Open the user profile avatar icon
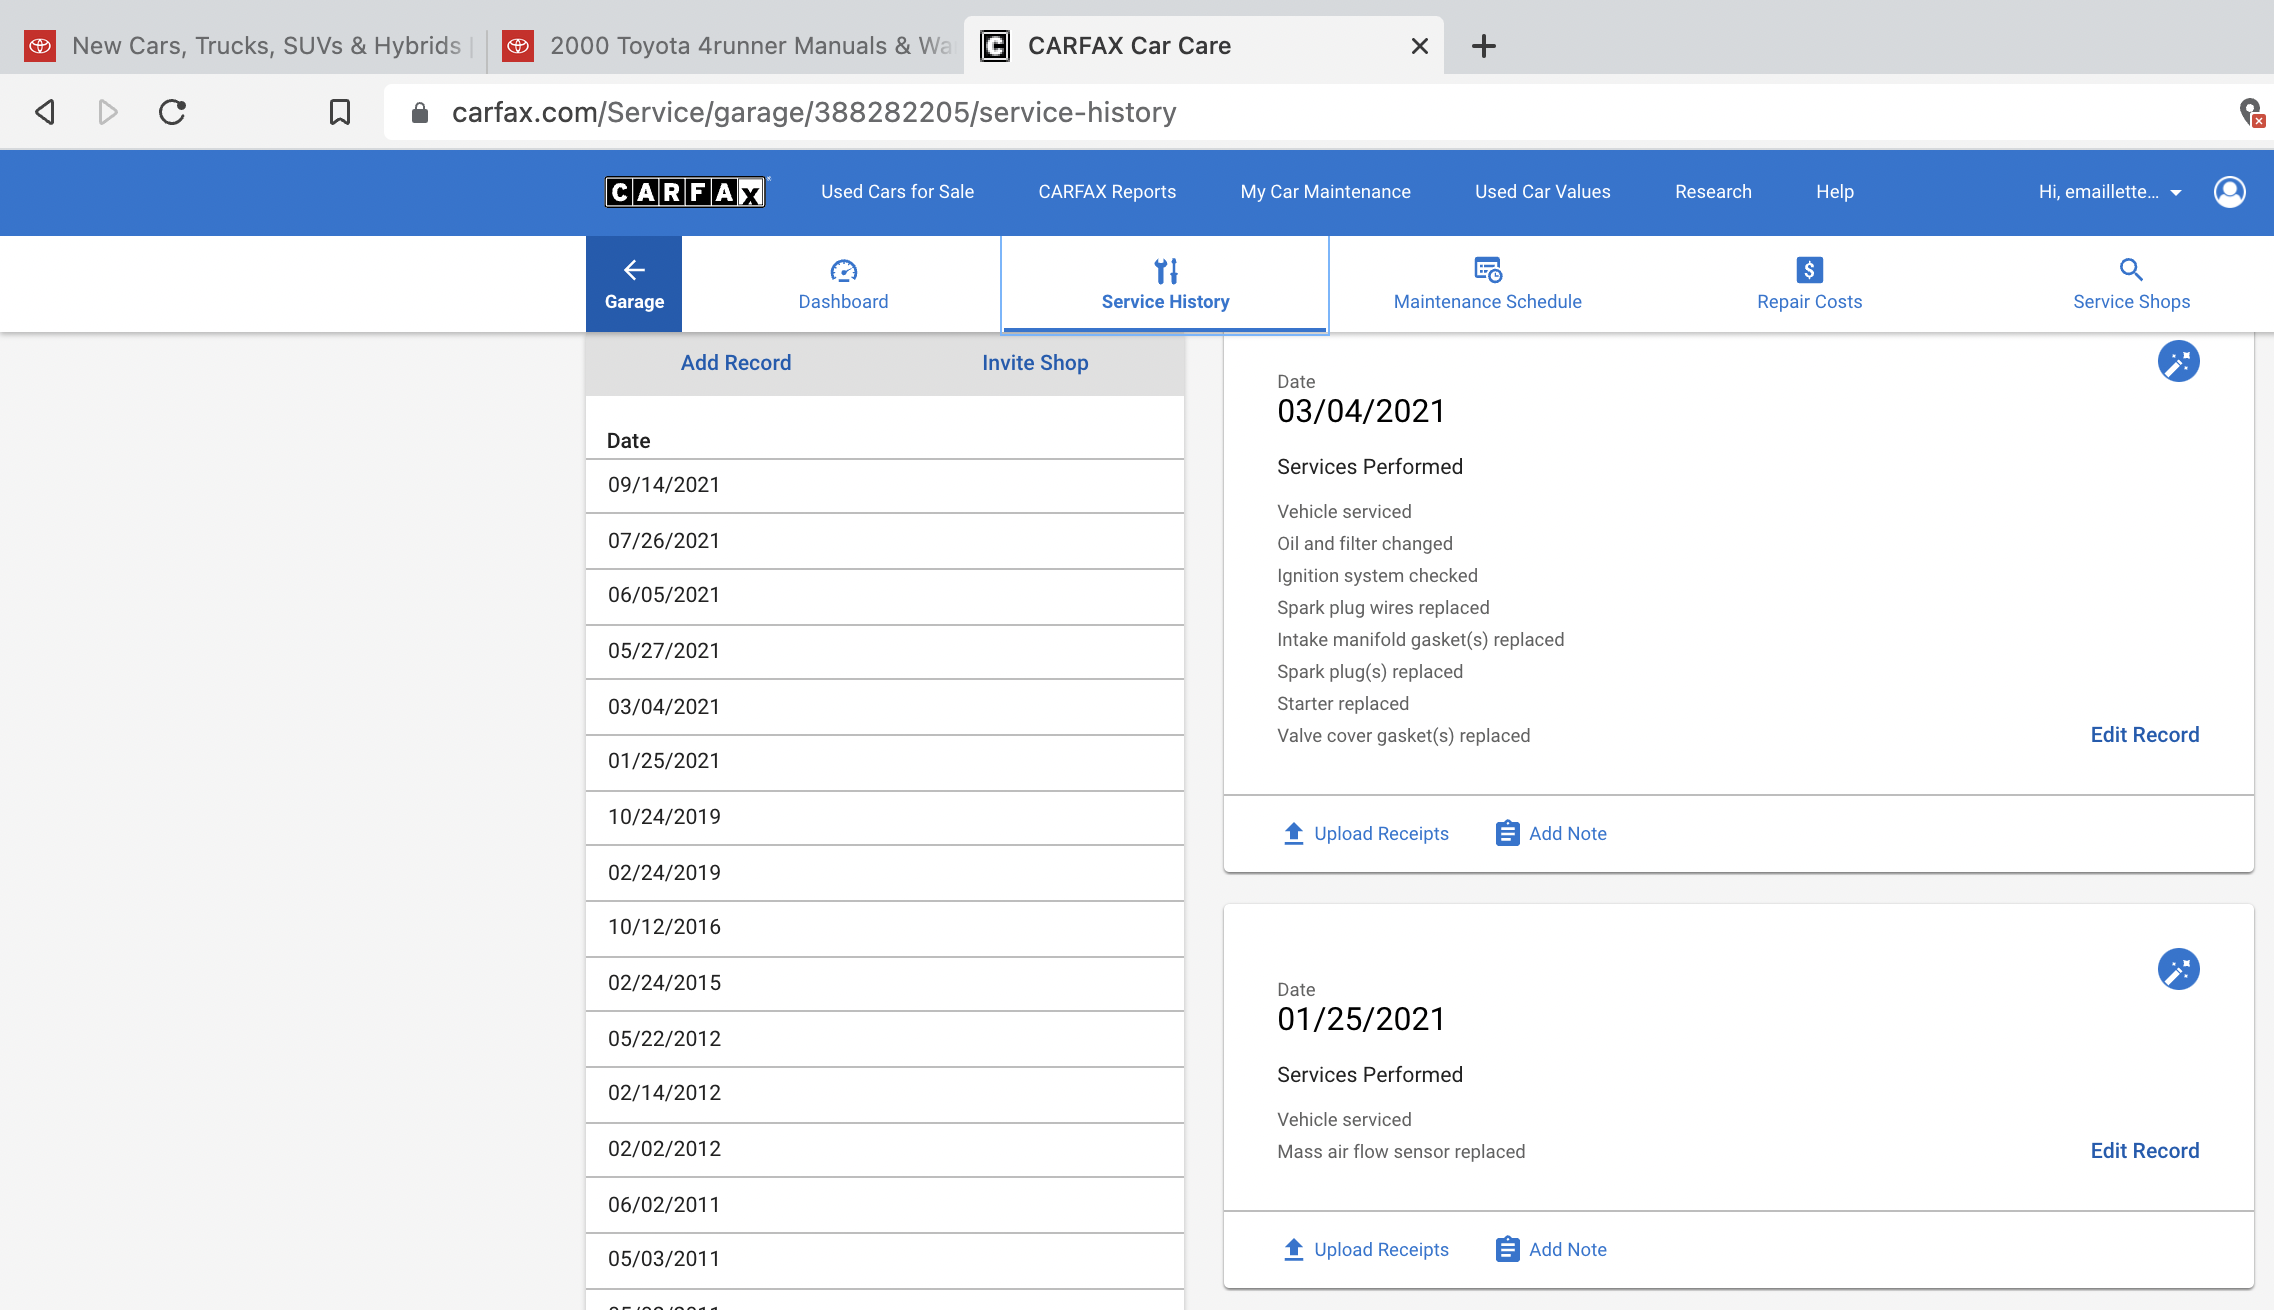This screenshot has height=1310, width=2274. tap(2229, 191)
